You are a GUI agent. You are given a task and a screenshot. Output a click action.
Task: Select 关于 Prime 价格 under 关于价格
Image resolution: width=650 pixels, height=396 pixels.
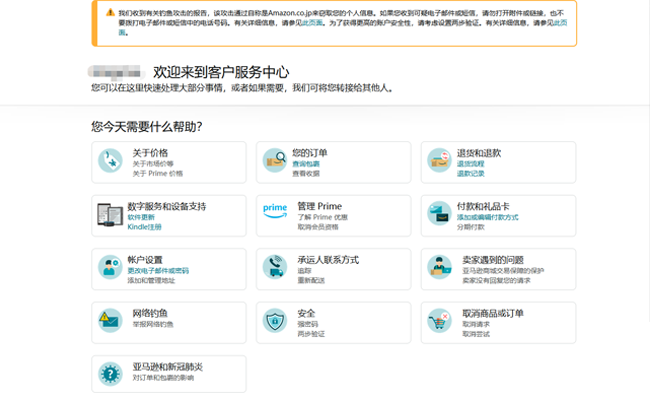pos(158,174)
